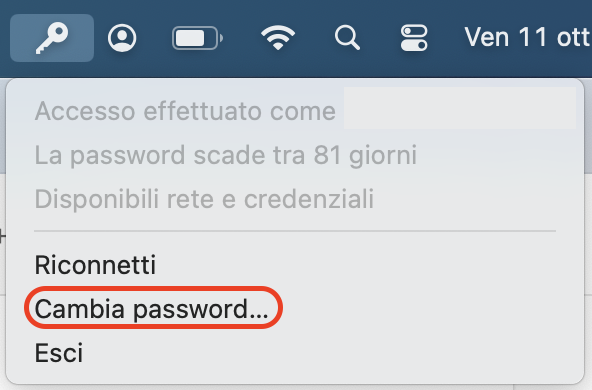Expand the Wi-Fi network list icon
This screenshot has height=390, width=592.
click(278, 38)
